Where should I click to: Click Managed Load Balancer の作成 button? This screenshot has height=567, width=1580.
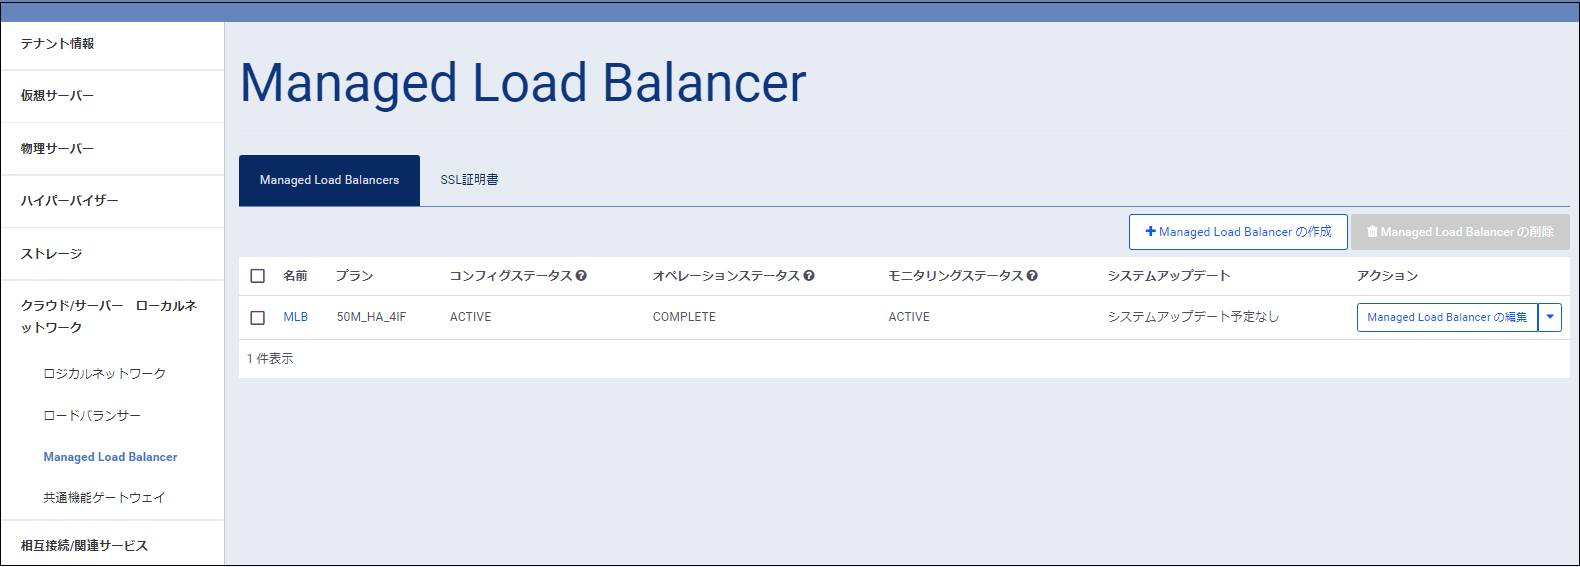(x=1238, y=232)
